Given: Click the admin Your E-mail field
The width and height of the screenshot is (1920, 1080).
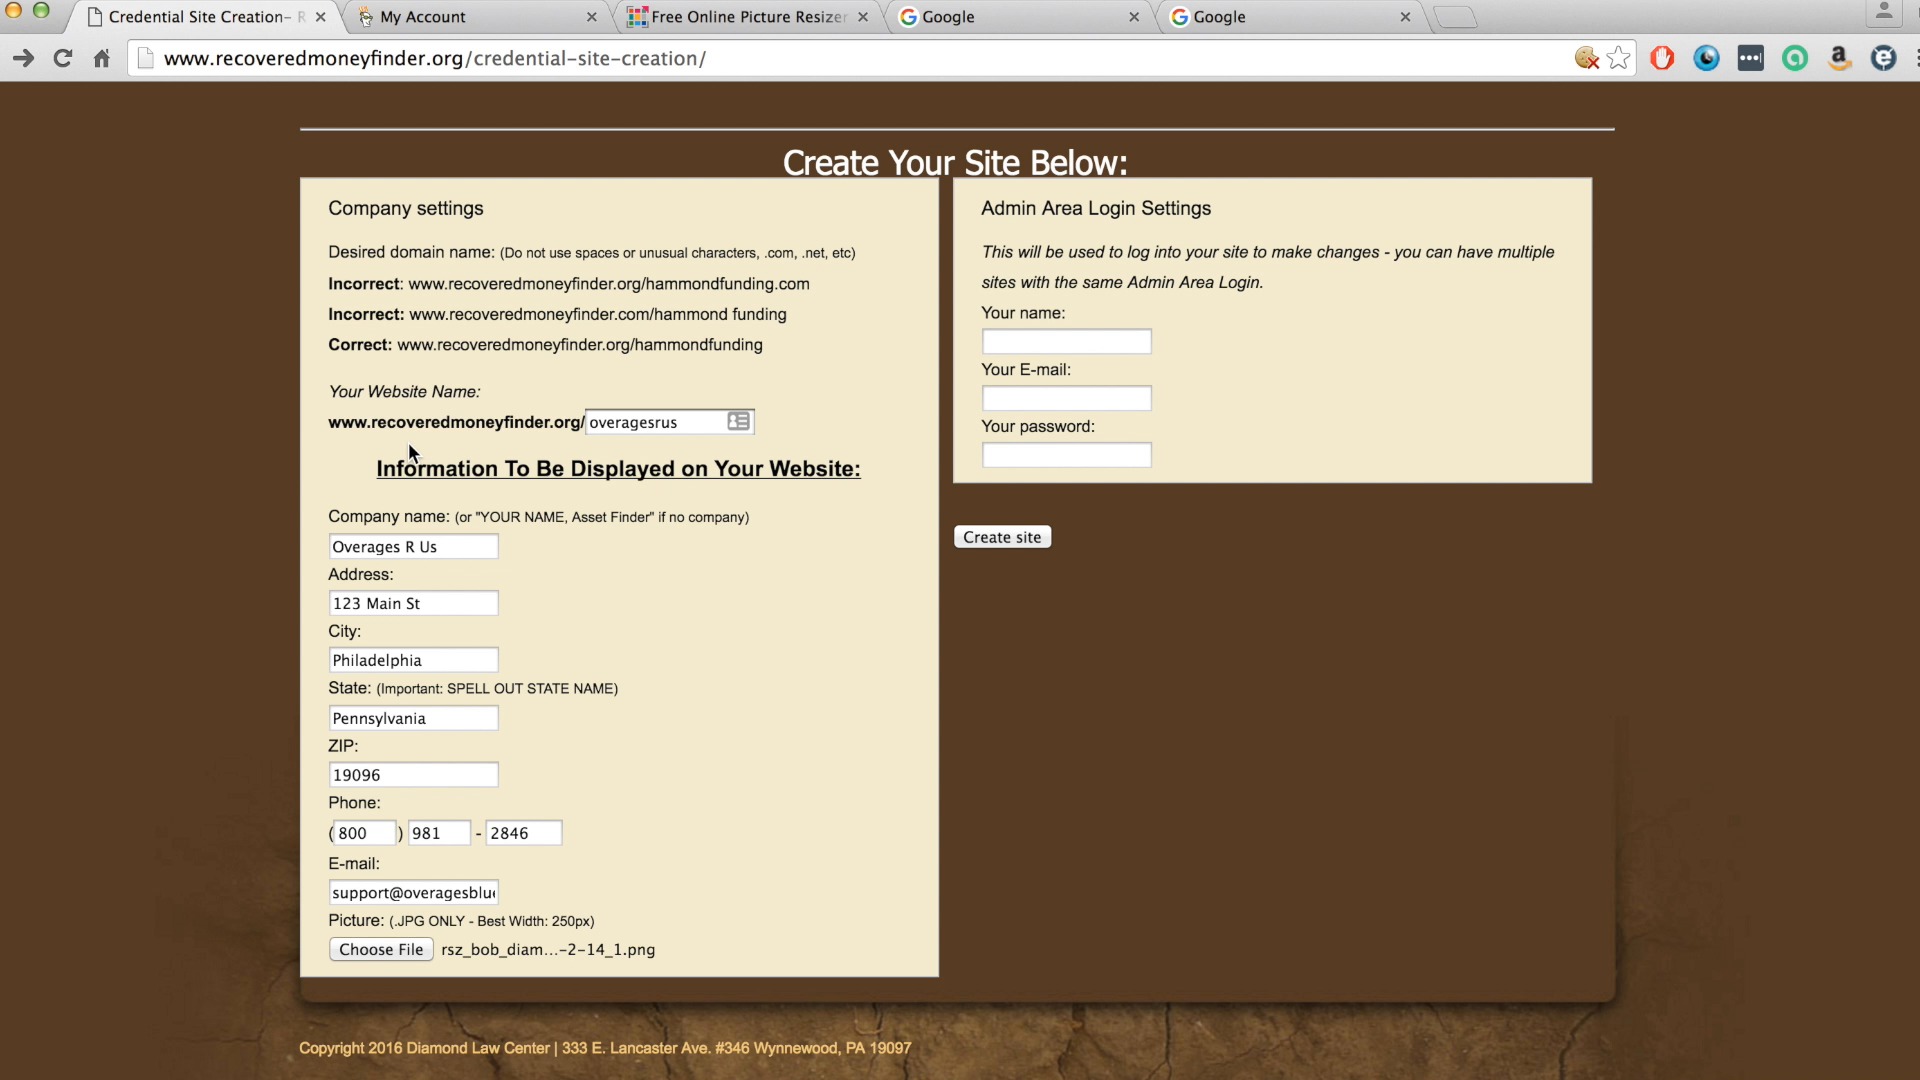Looking at the screenshot, I should coord(1067,398).
